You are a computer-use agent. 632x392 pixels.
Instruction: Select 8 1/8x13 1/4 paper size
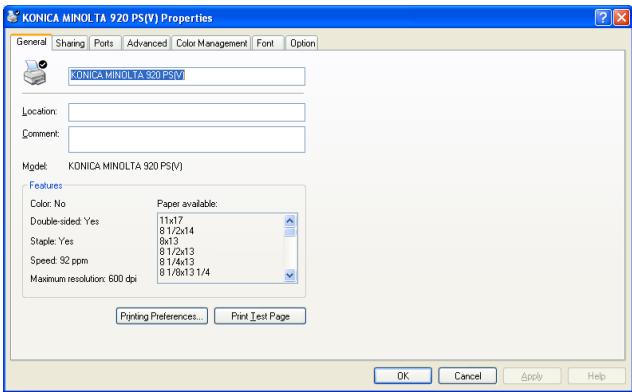[185, 272]
